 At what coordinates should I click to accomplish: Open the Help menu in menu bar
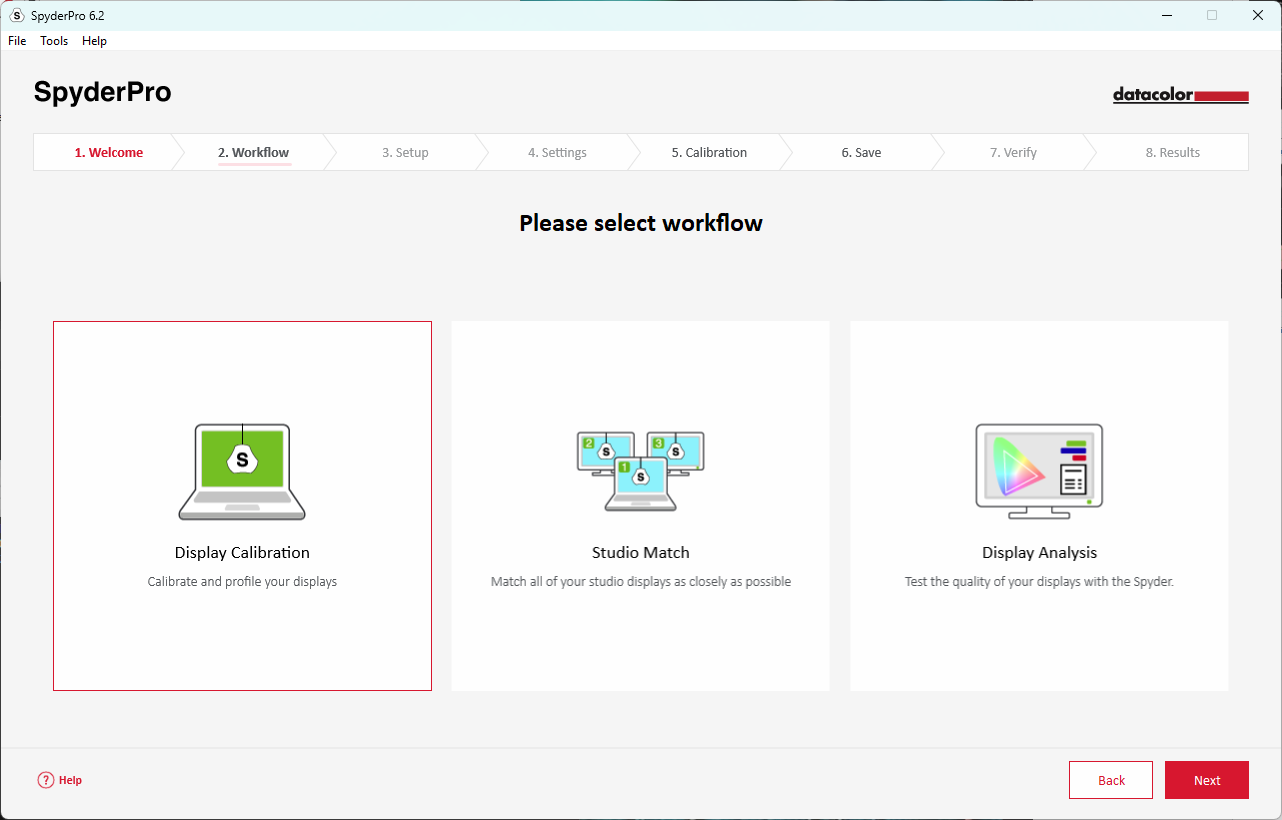pyautogui.click(x=94, y=41)
